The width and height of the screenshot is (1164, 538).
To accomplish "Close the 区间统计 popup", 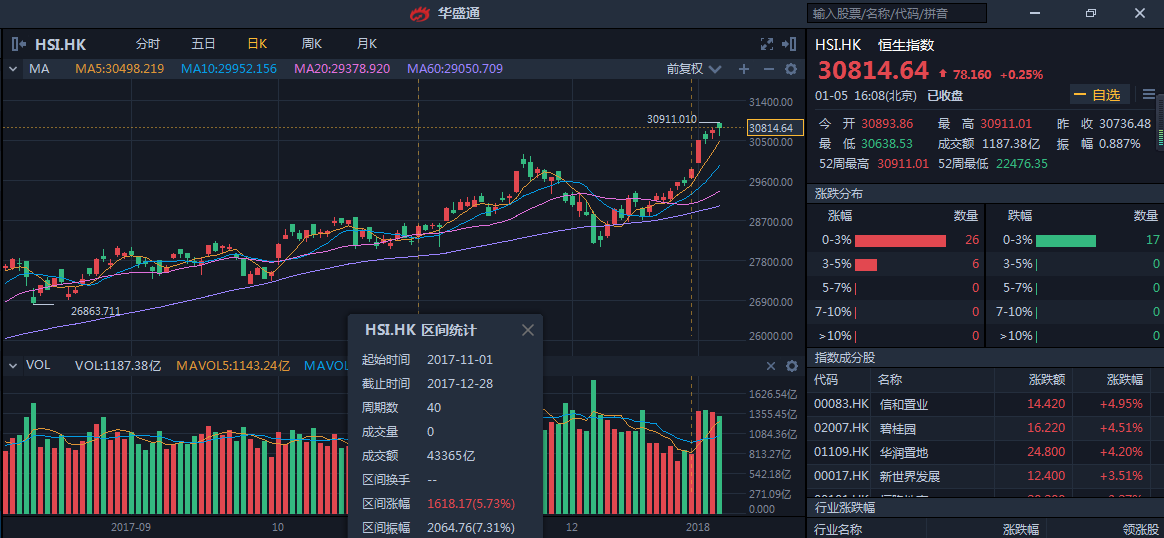I will [528, 330].
